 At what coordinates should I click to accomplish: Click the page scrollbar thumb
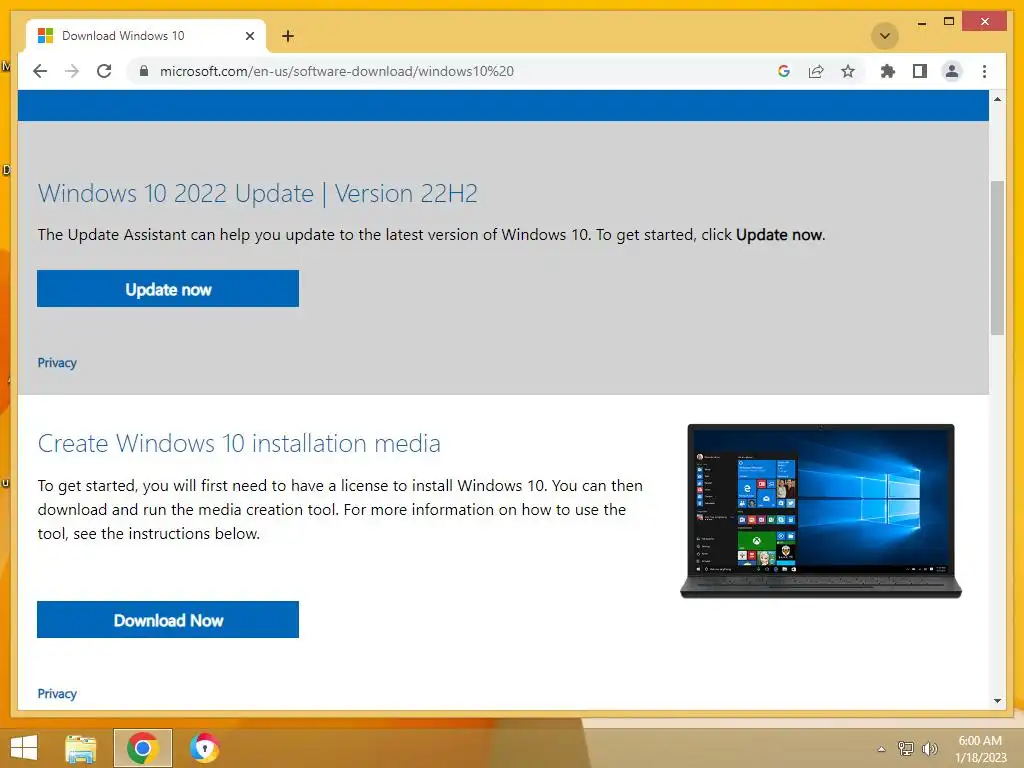(997, 257)
